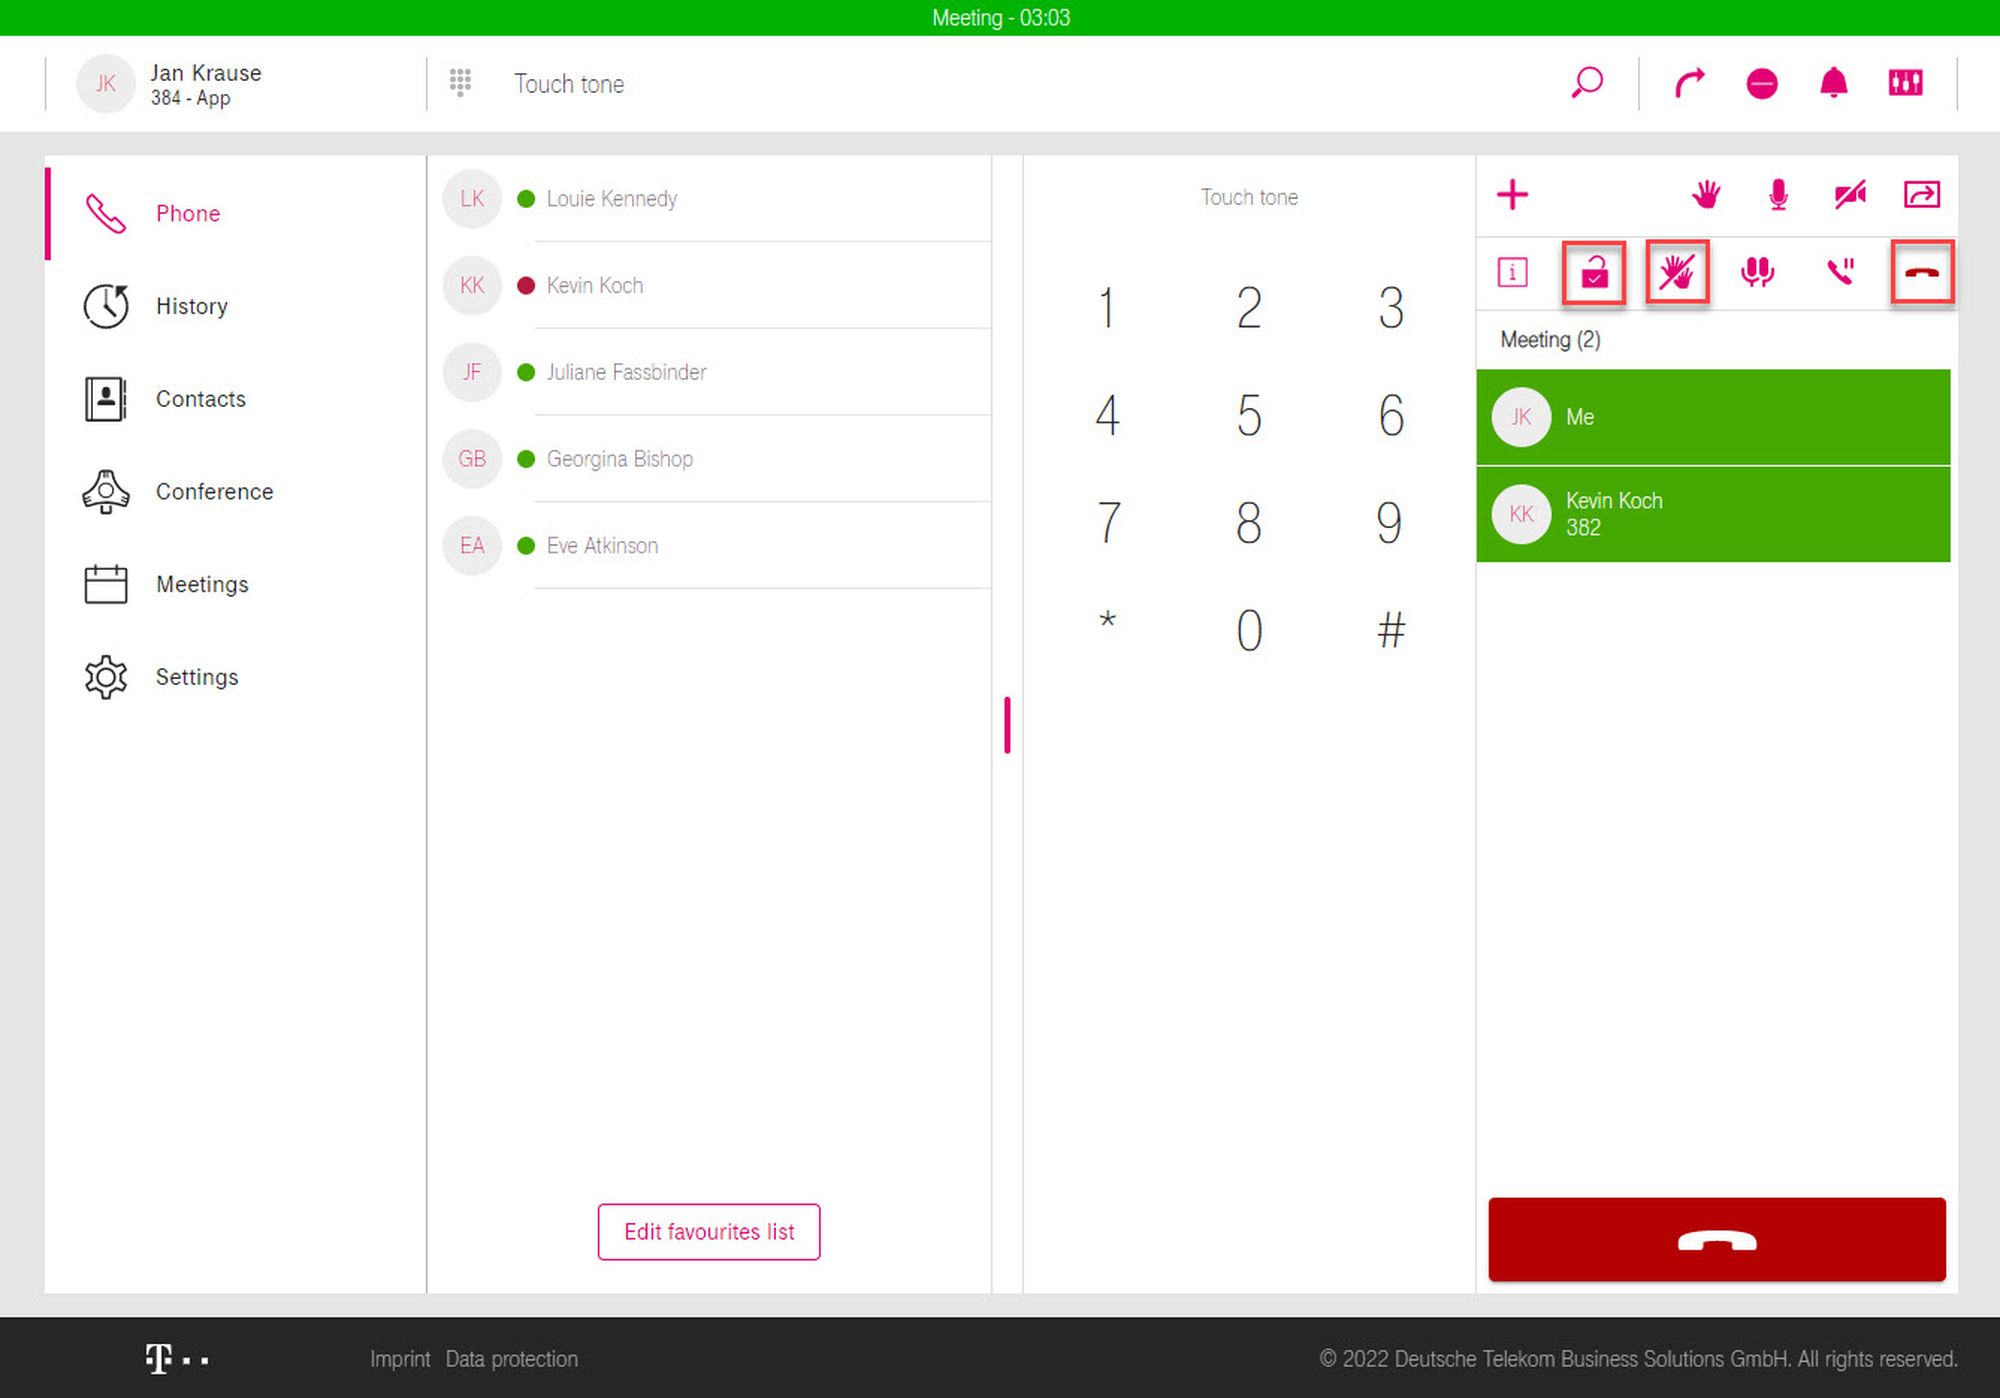Click Edit favourites list button

[709, 1232]
